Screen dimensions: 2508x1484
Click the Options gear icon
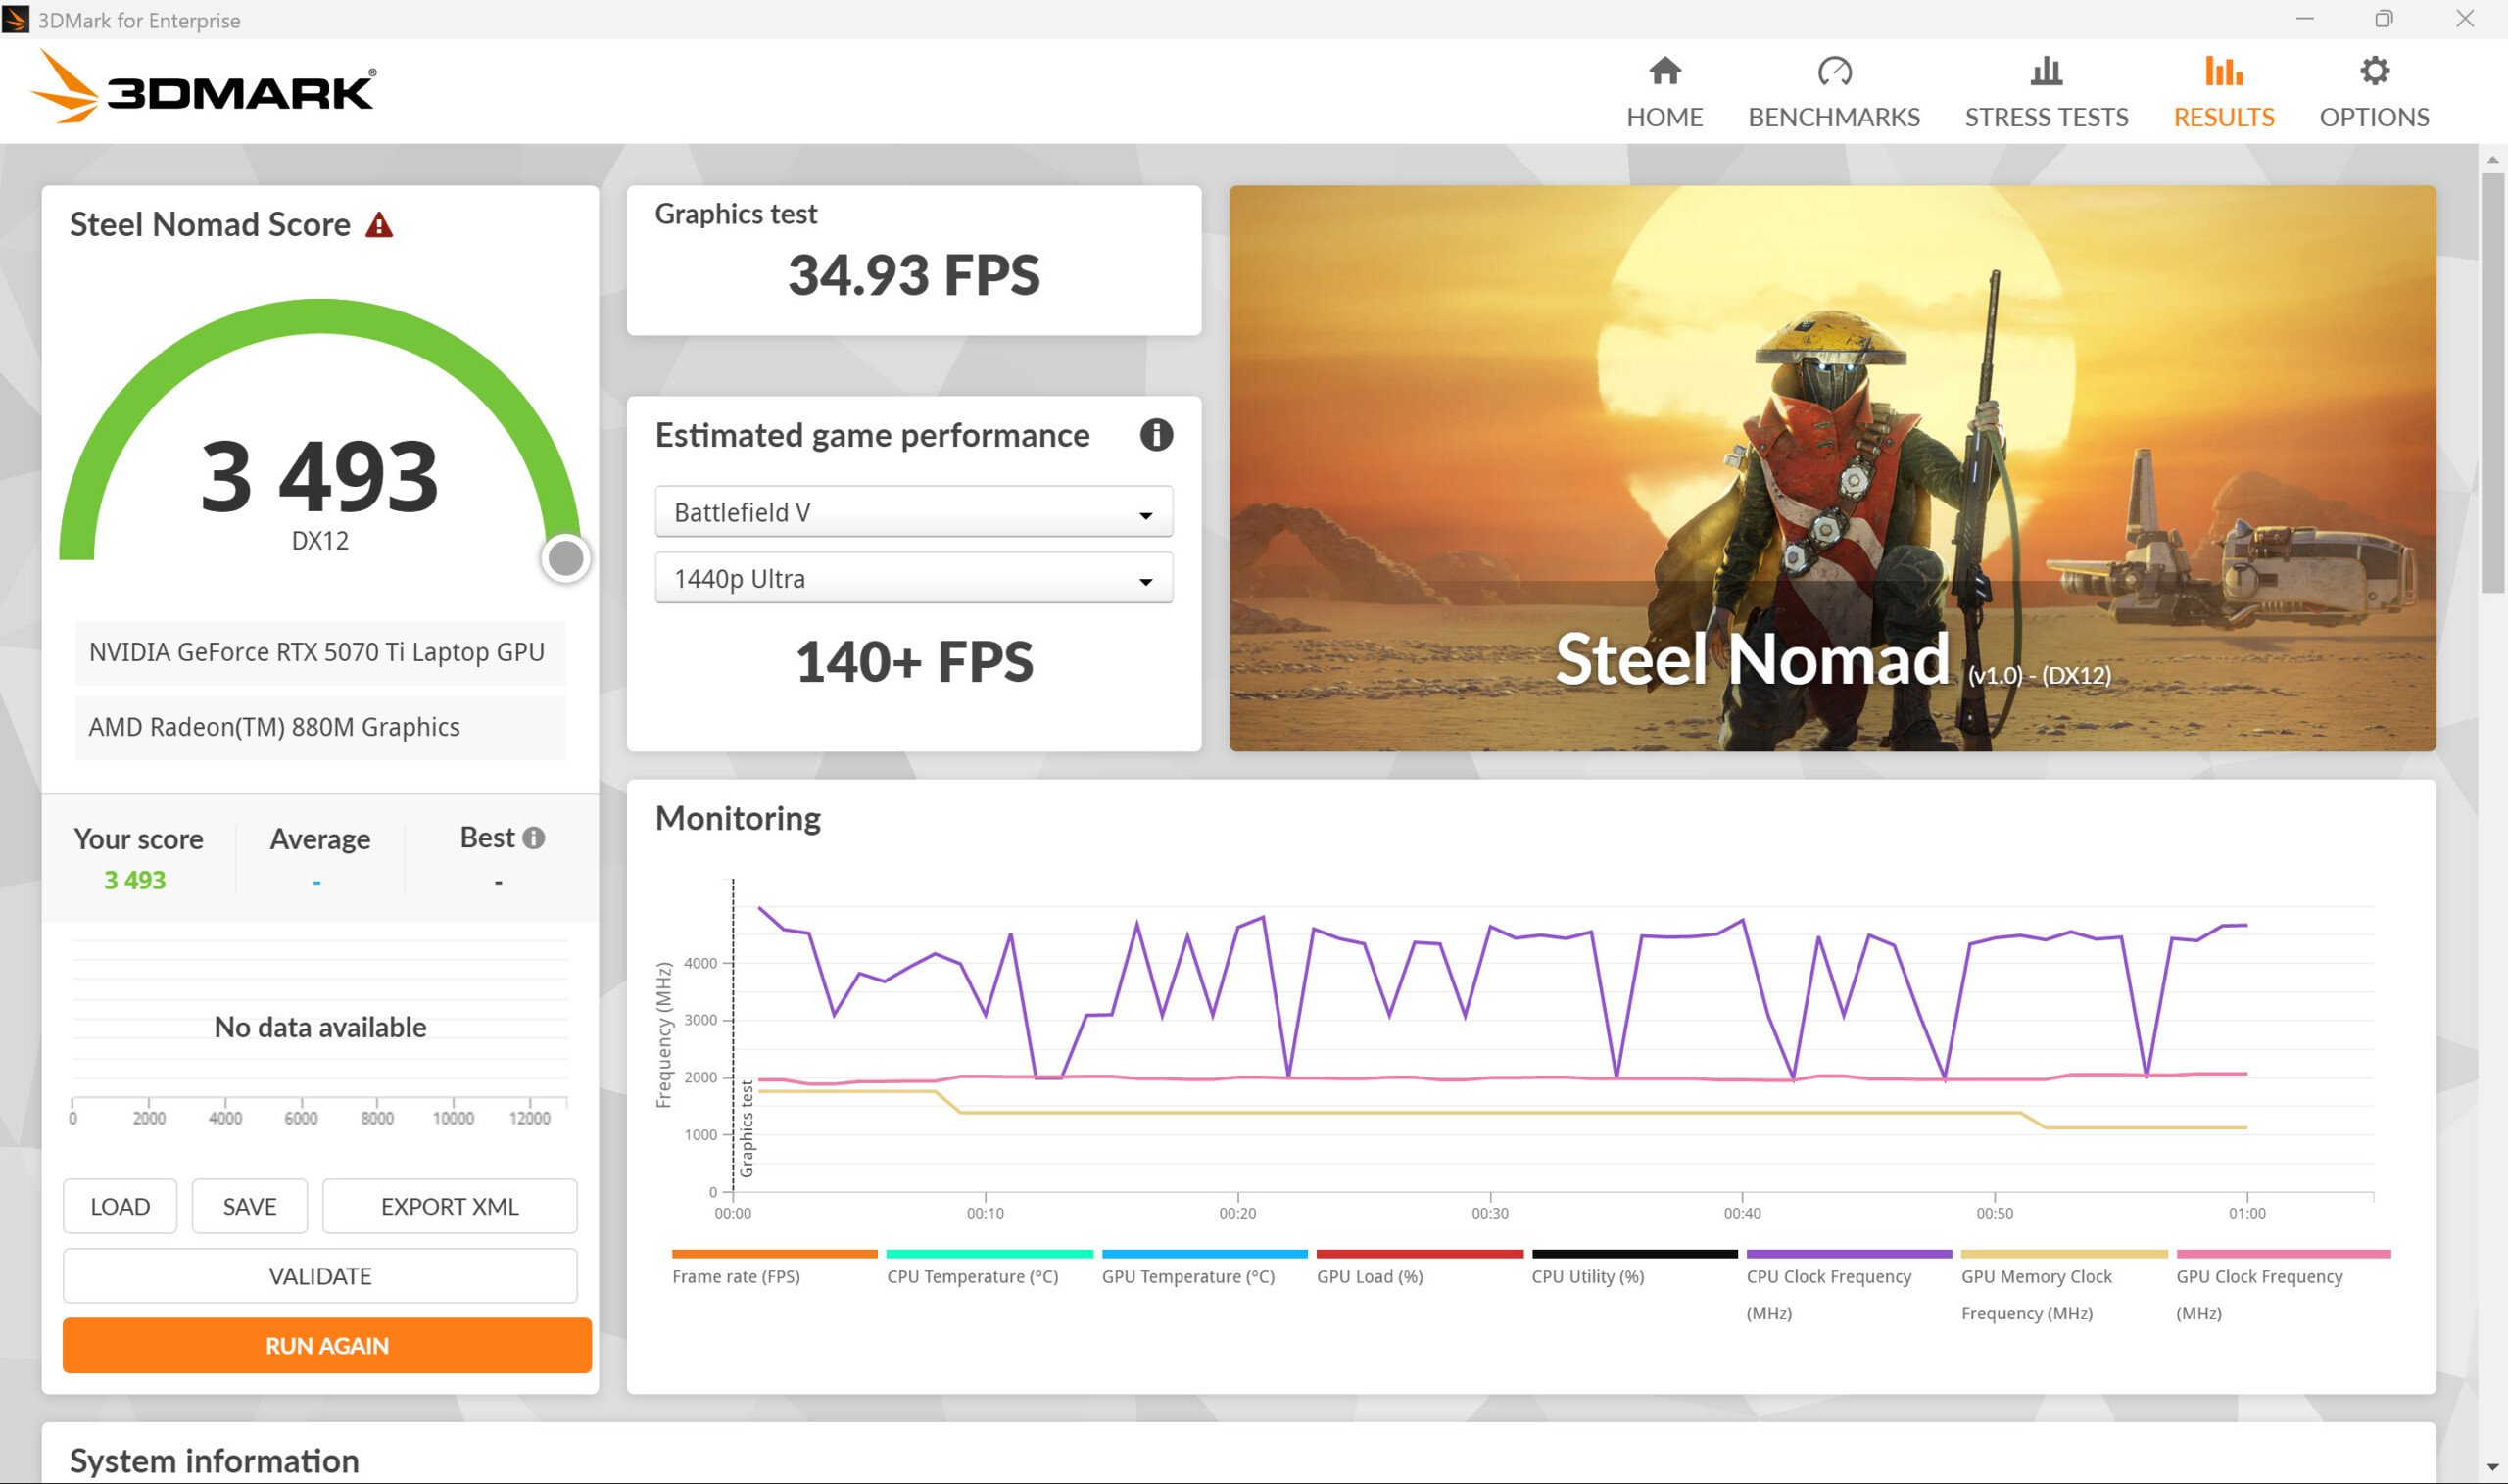click(2373, 71)
